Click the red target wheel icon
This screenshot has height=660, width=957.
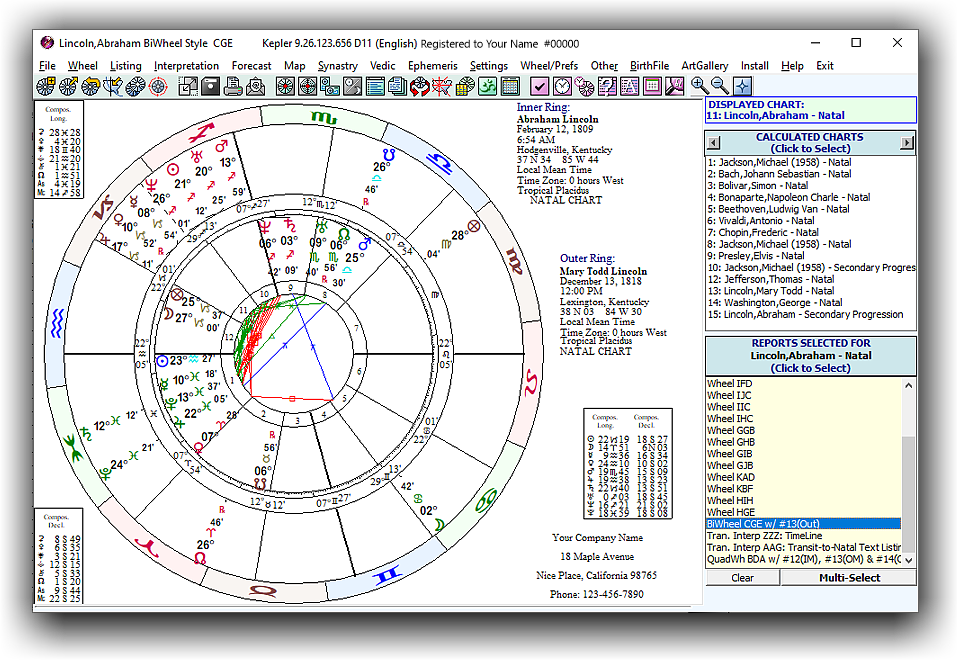pos(158,87)
